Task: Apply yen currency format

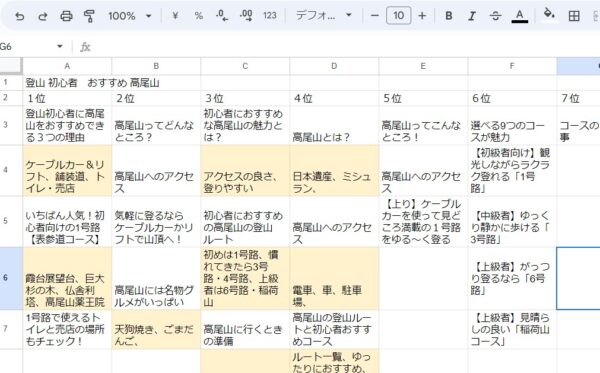Action: 175,16
